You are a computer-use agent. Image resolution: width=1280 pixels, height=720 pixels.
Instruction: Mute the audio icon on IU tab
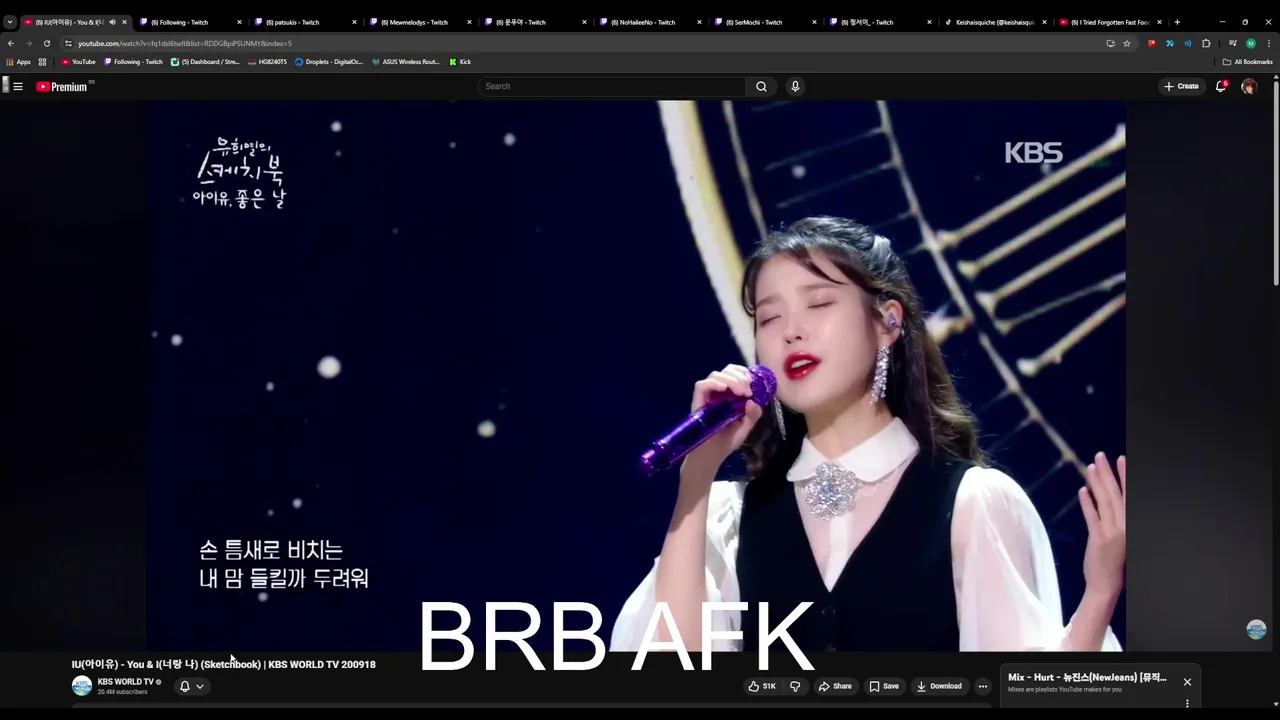112,22
